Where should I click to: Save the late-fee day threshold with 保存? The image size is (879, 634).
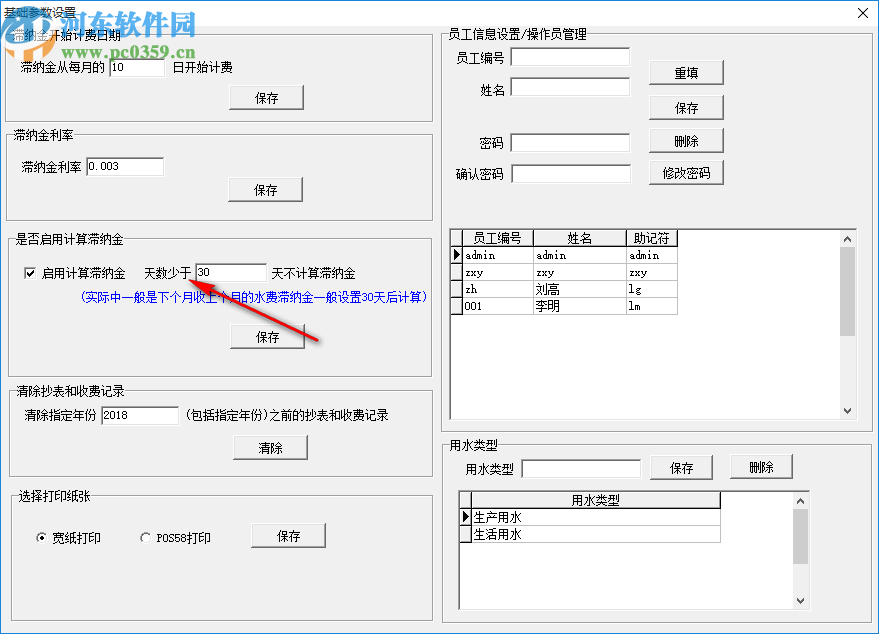[x=266, y=336]
